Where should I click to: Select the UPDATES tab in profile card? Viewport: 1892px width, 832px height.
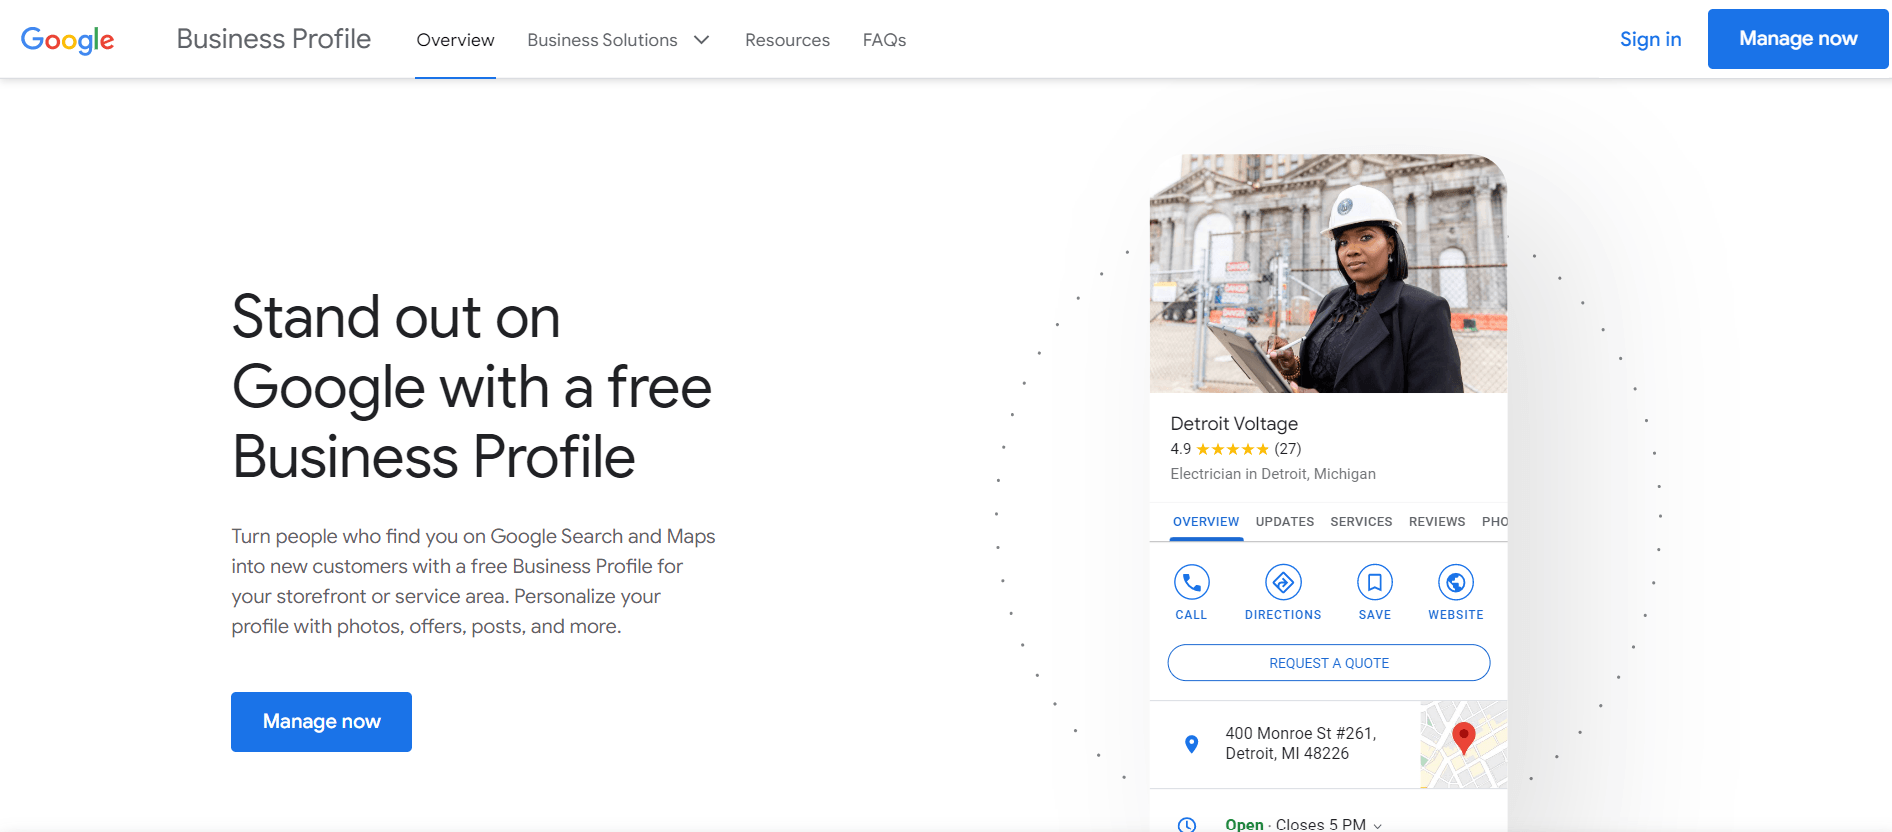[1285, 522]
